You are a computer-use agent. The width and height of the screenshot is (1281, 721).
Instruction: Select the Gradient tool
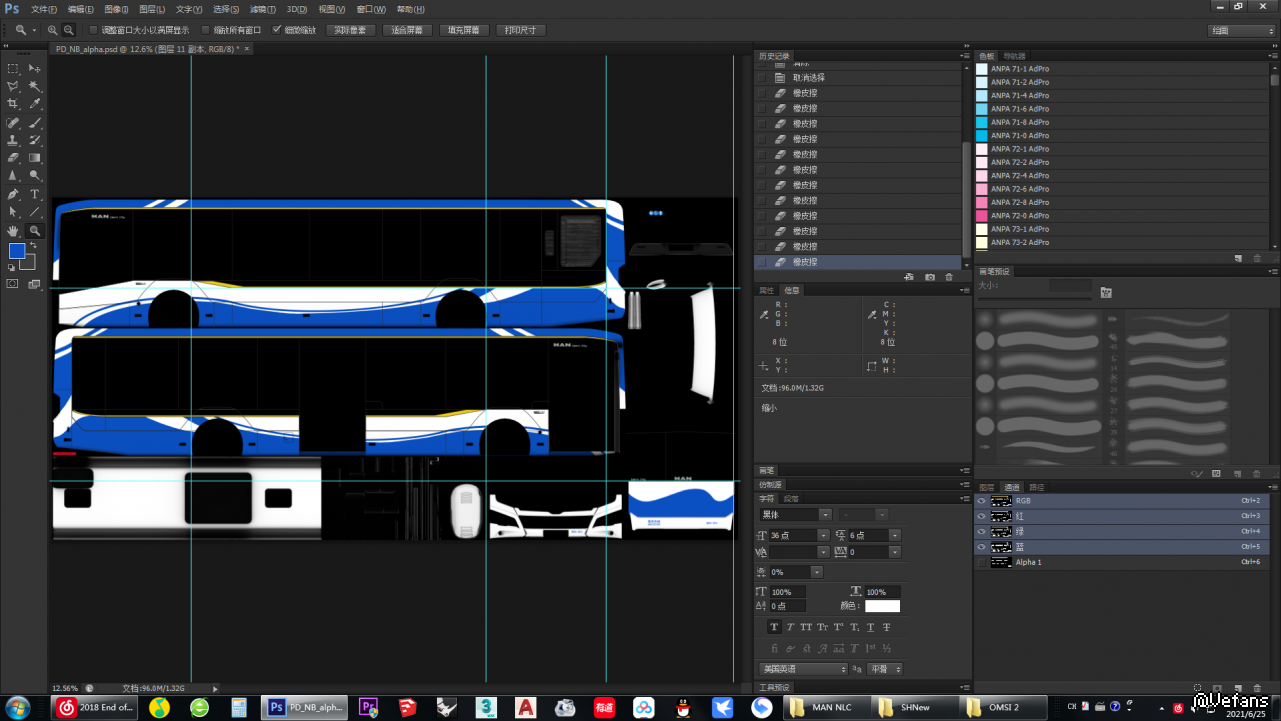[35, 158]
